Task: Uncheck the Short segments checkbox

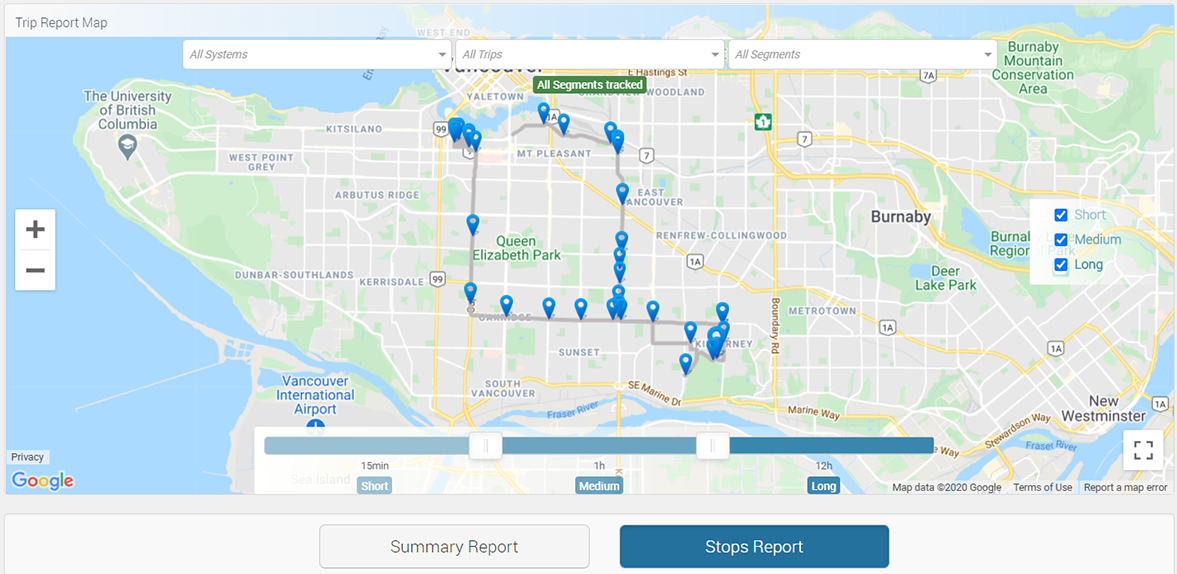Action: [1061, 215]
